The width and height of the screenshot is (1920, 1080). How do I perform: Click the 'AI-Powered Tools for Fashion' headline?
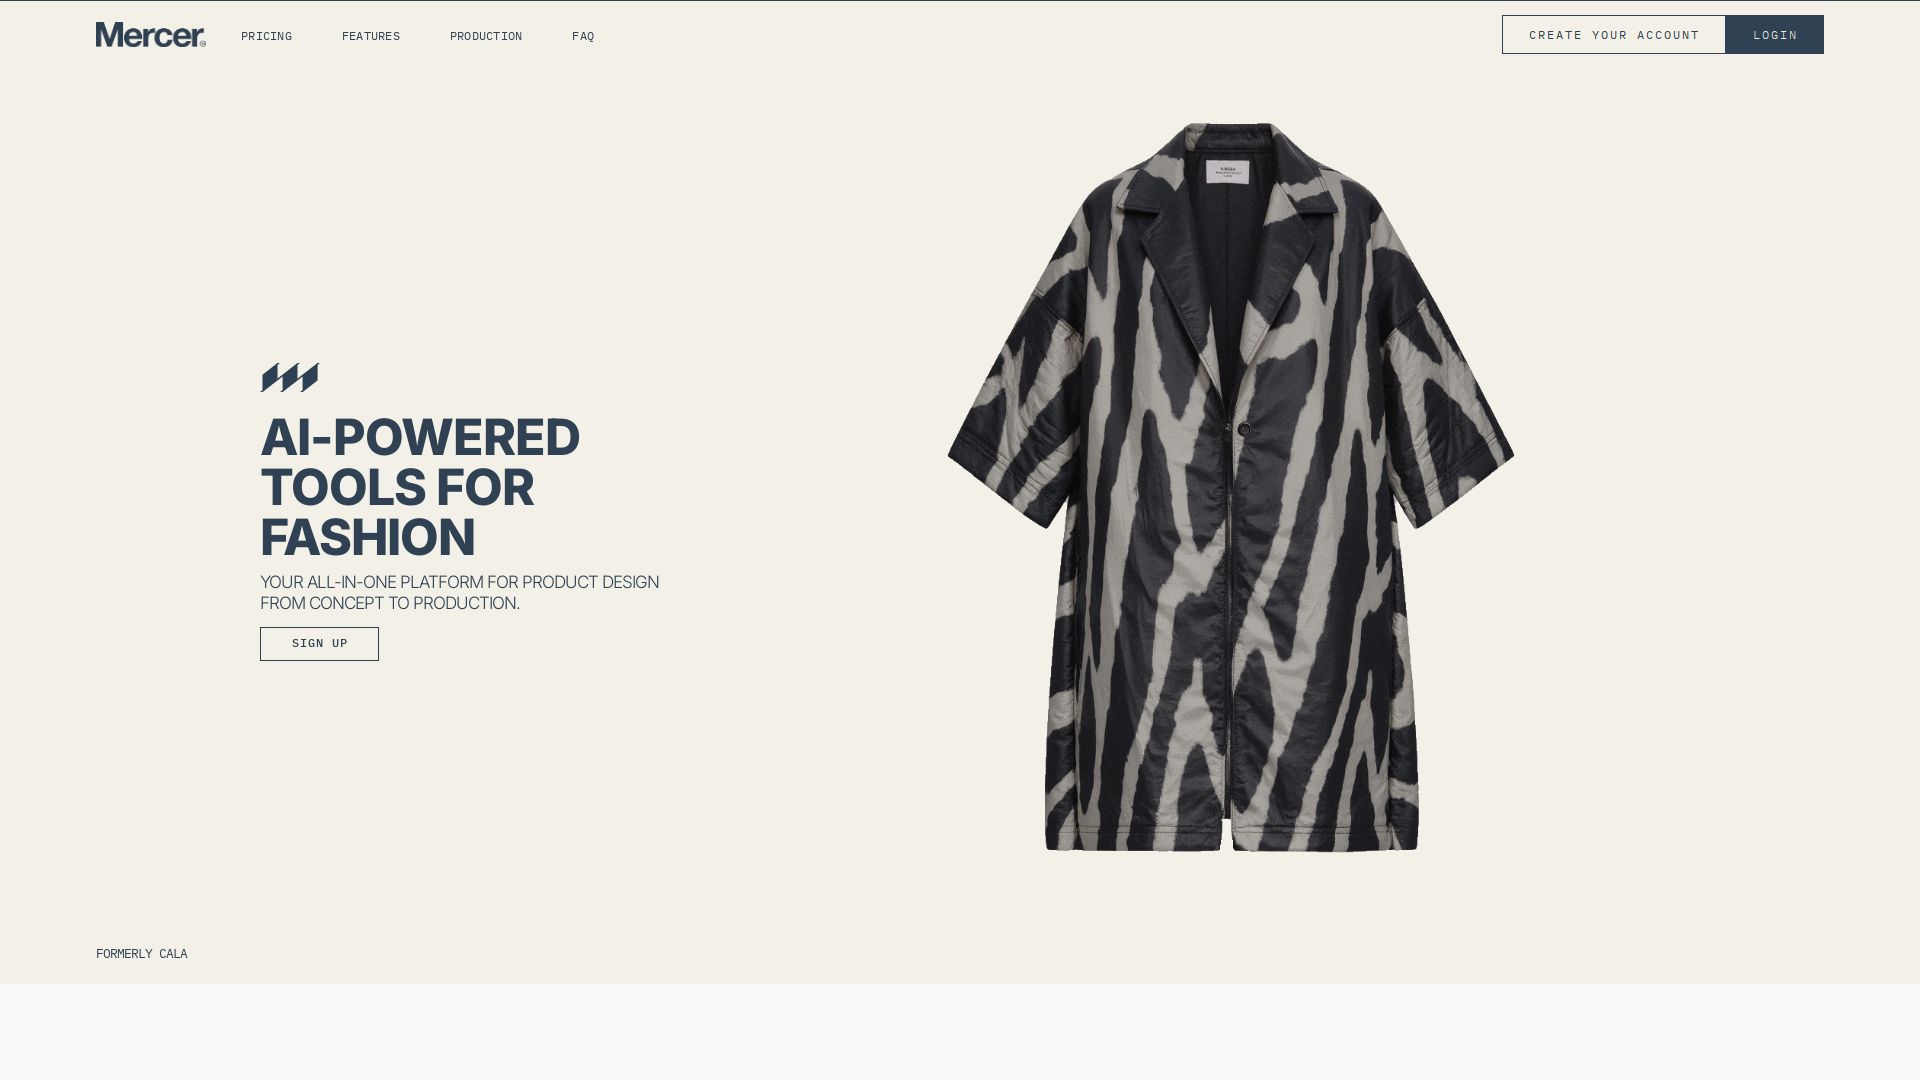tap(420, 487)
